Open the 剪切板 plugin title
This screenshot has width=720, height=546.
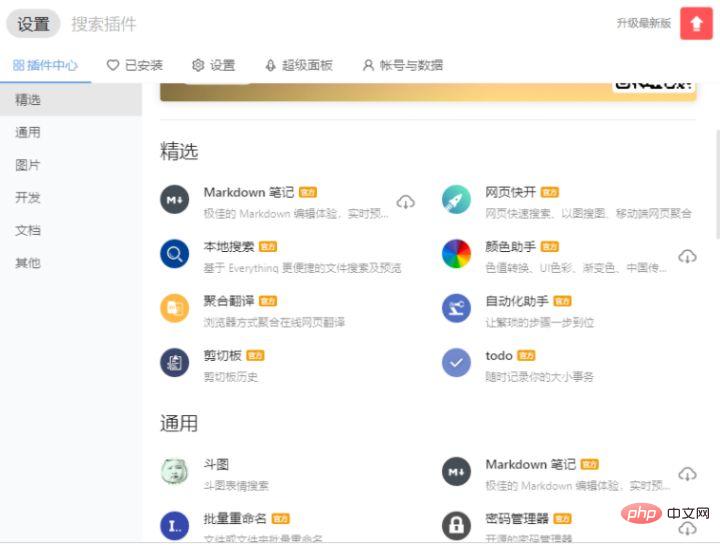pyautogui.click(x=223, y=355)
